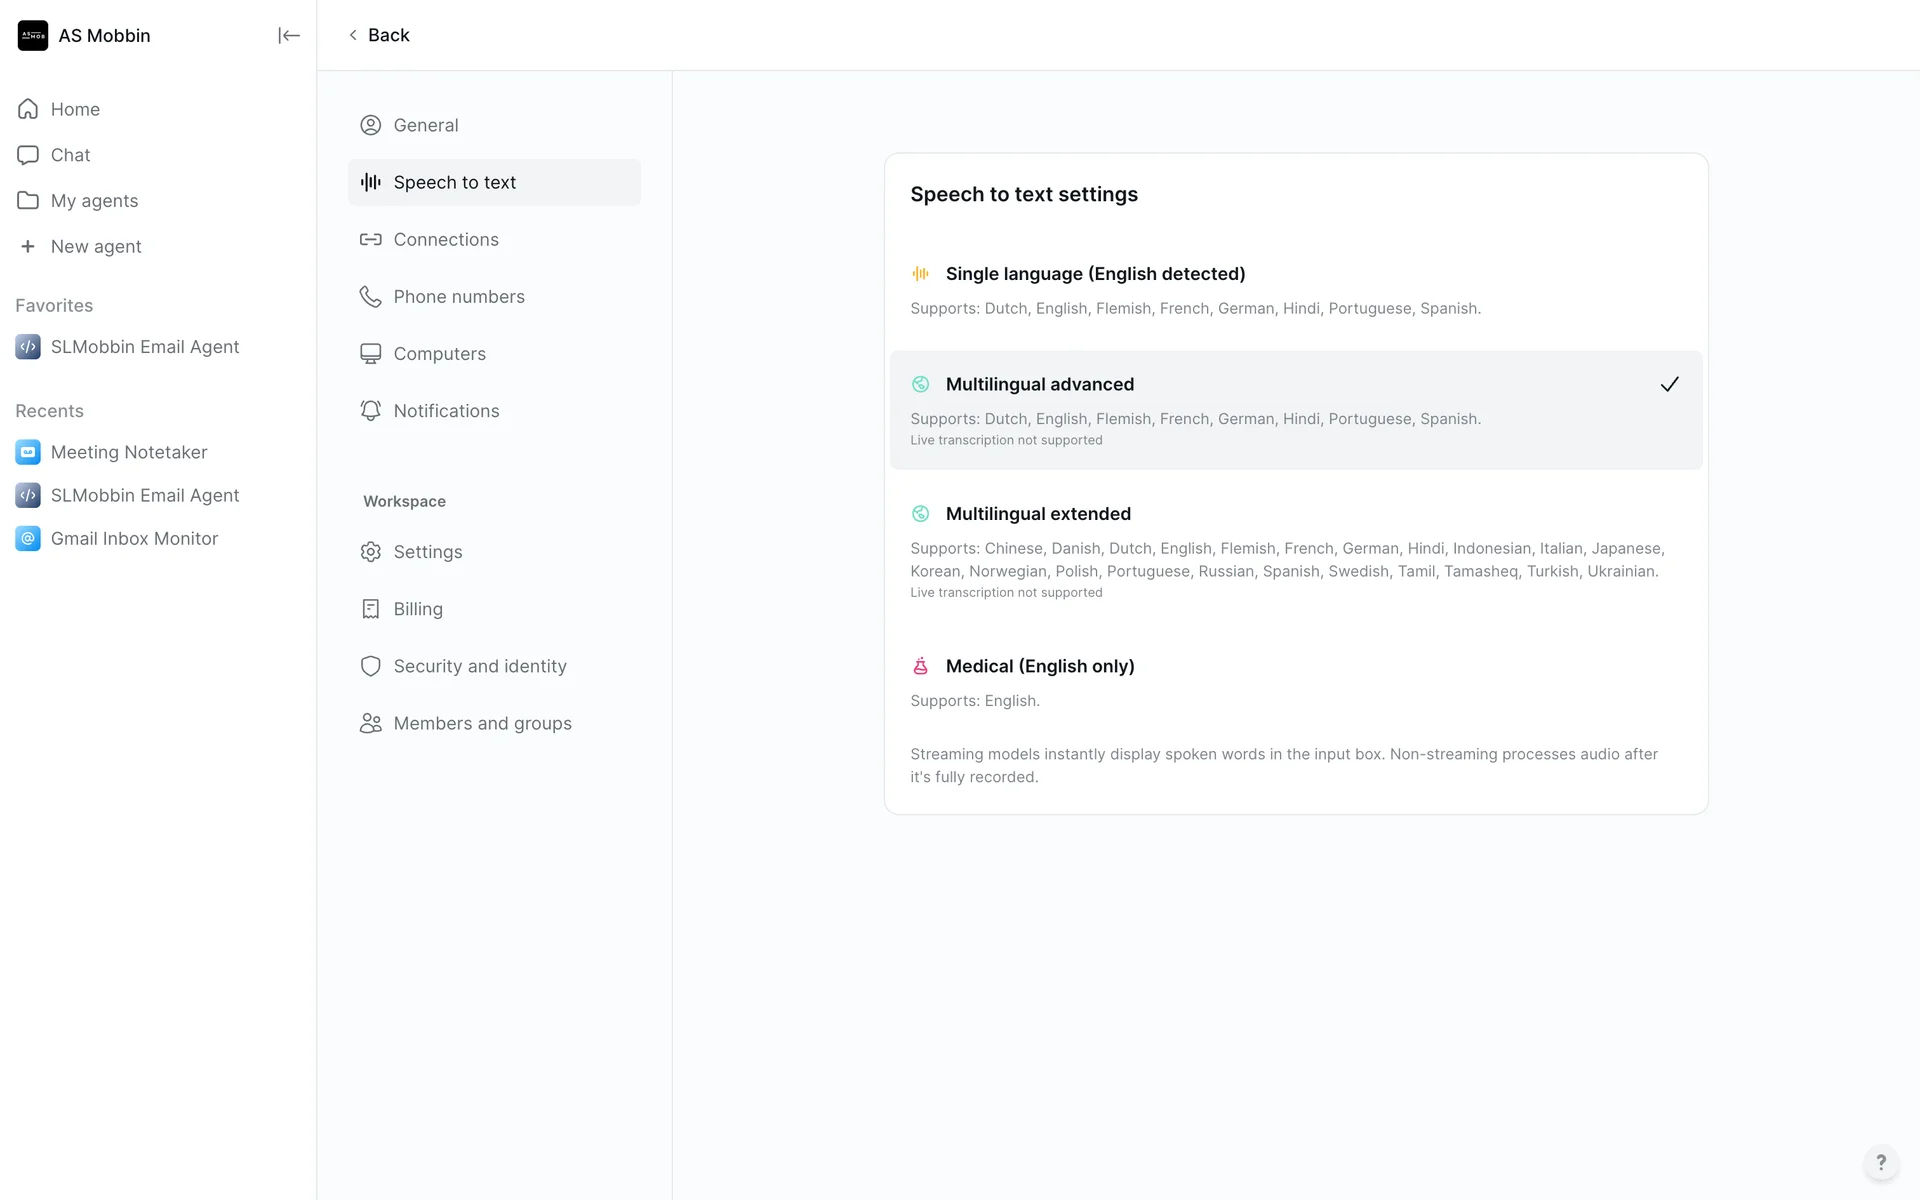
Task: Click the New agent plus icon
Action: point(28,246)
